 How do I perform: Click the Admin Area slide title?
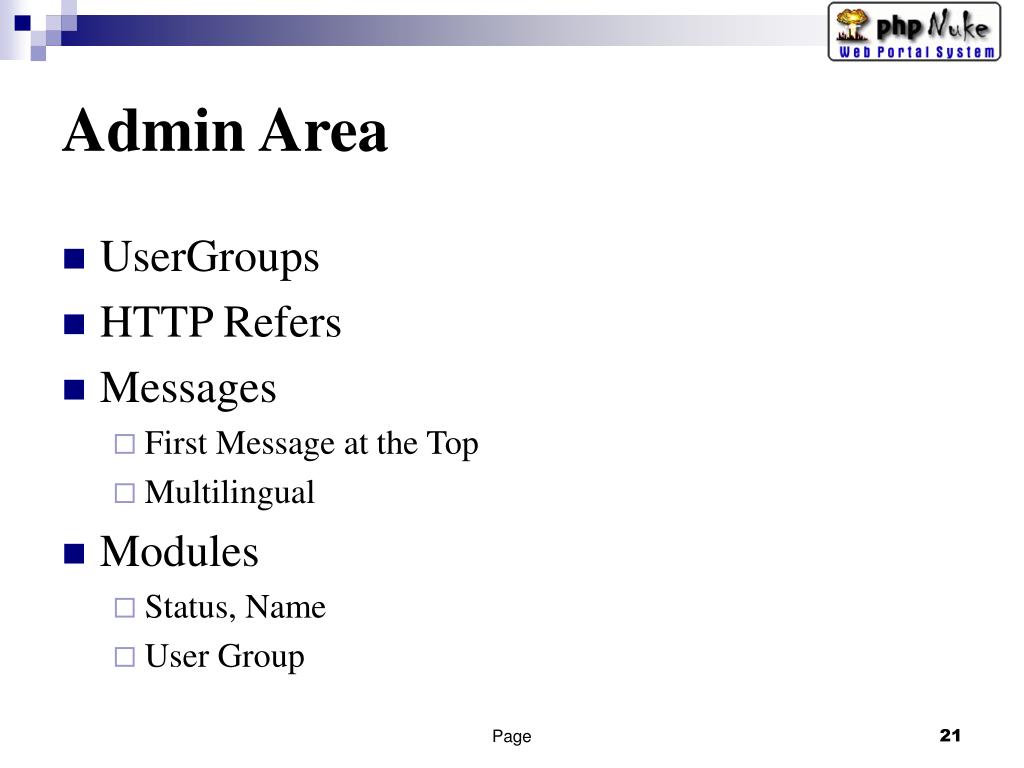click(225, 131)
